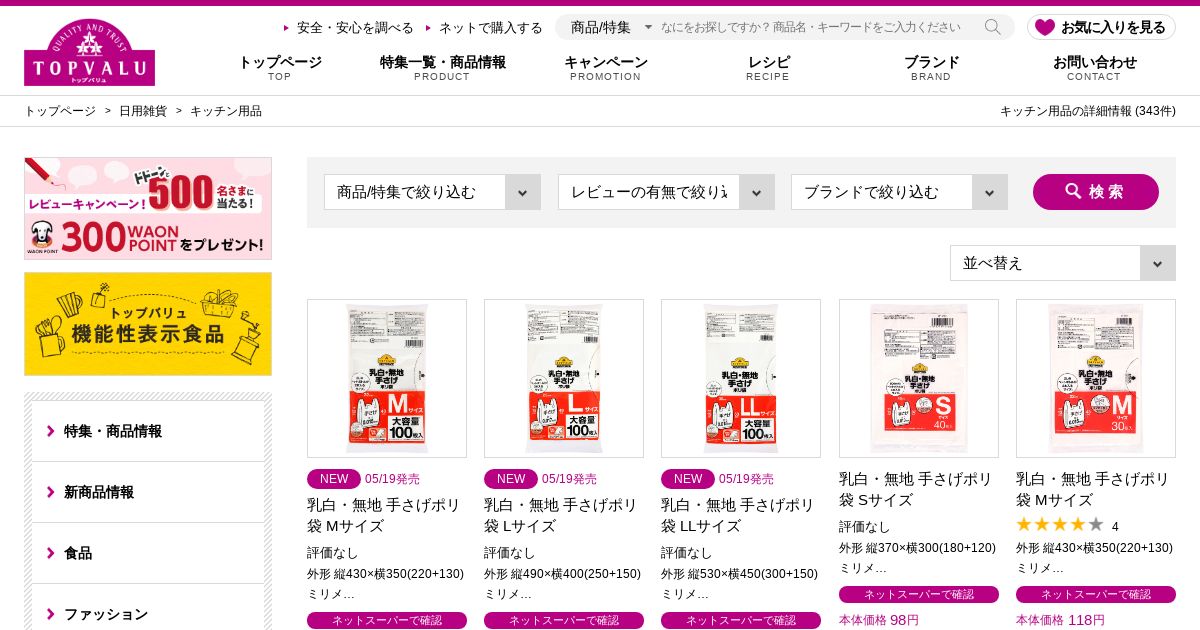Screen dimensions: 1200x630
Task: Open Mサイズ 30枚 product image
Action: [x=1096, y=378]
